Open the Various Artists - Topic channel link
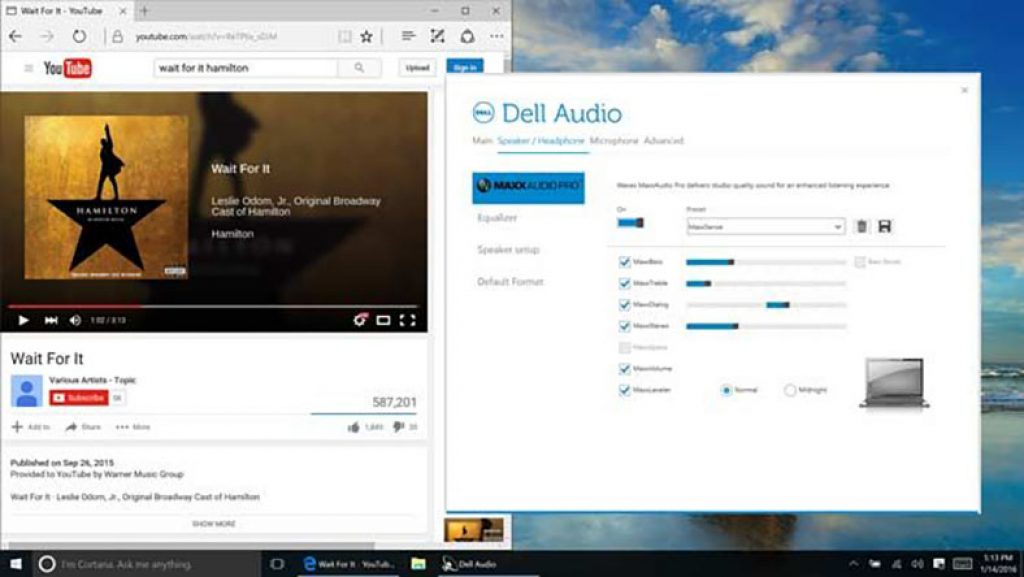The image size is (1024, 577). [x=93, y=380]
